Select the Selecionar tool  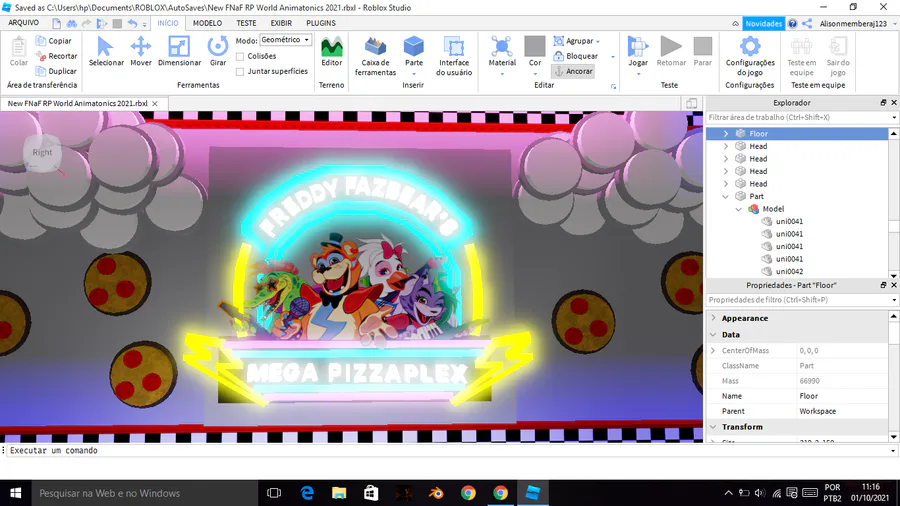click(x=106, y=51)
